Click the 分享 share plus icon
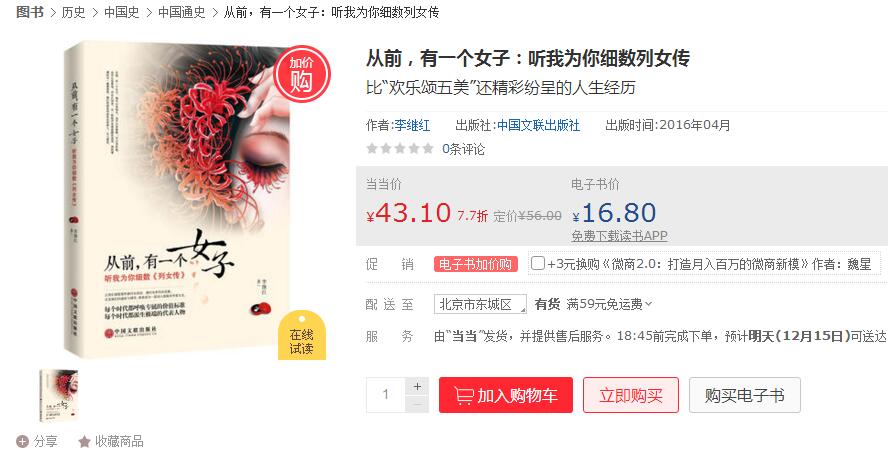Image resolution: width=888 pixels, height=461 pixels. 22,442
